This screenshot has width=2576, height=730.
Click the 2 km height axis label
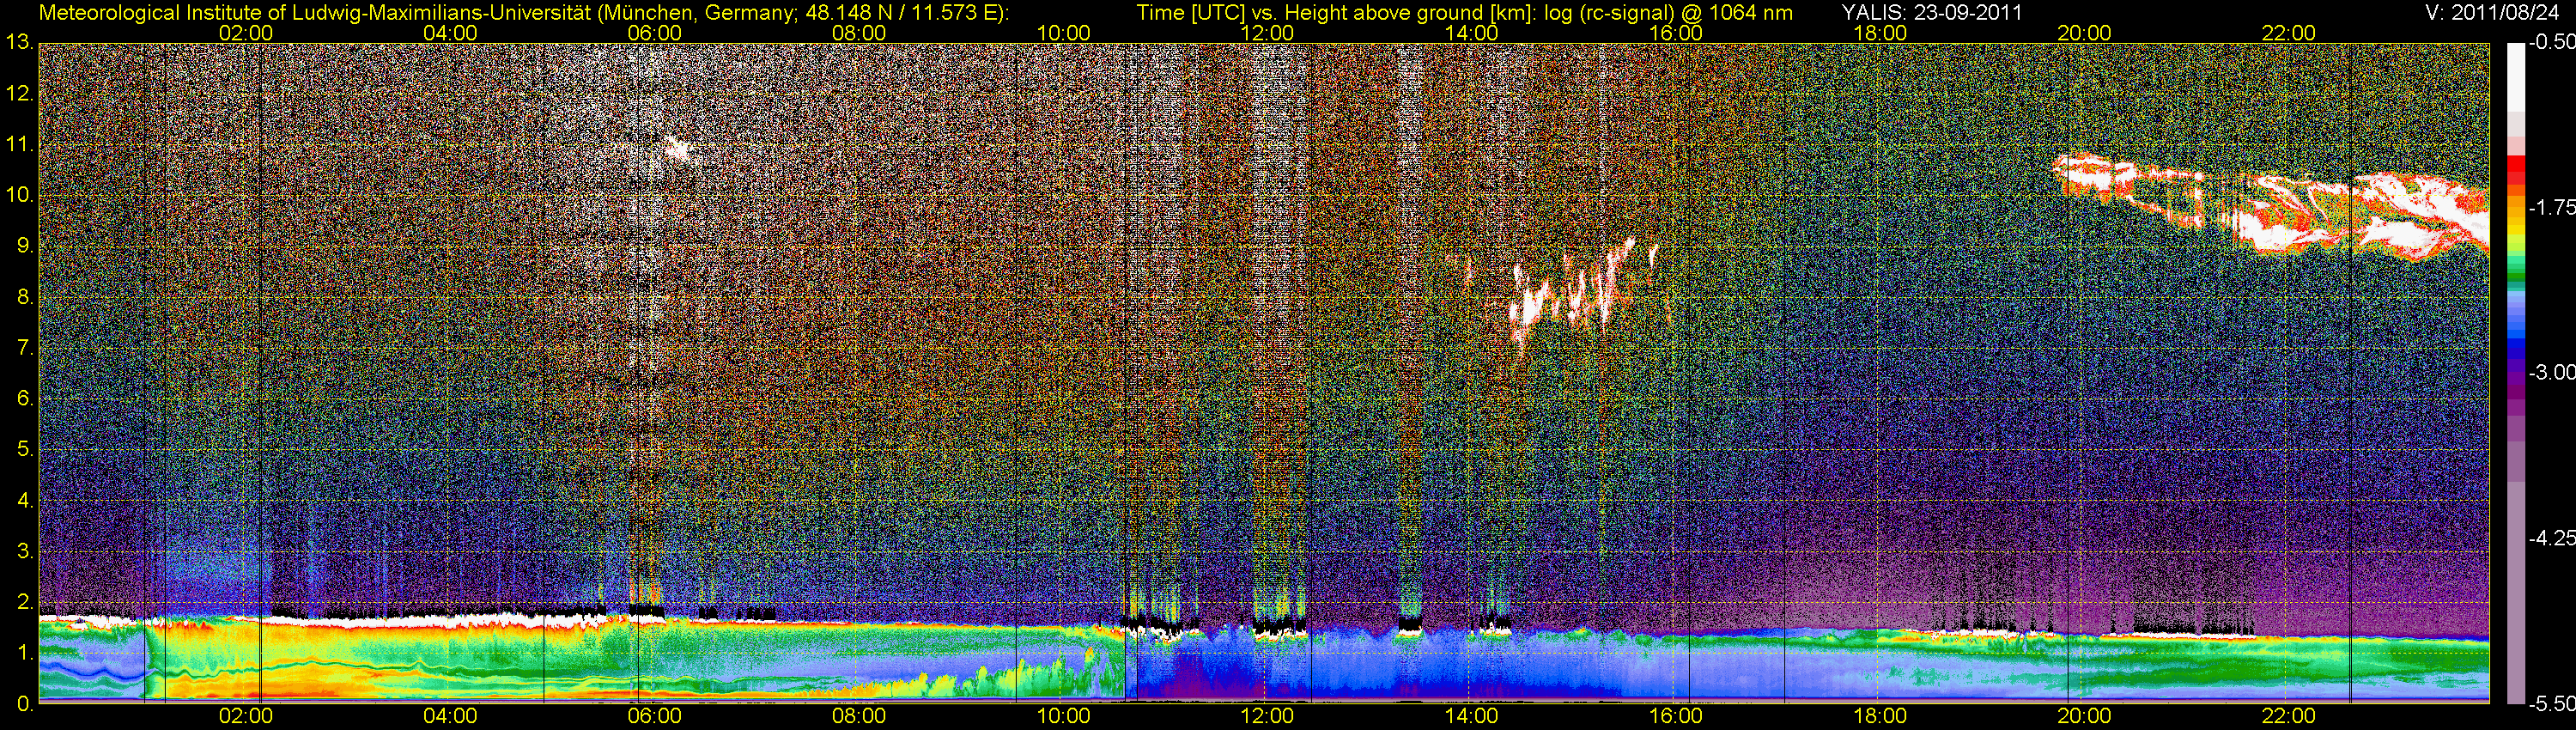[x=25, y=602]
